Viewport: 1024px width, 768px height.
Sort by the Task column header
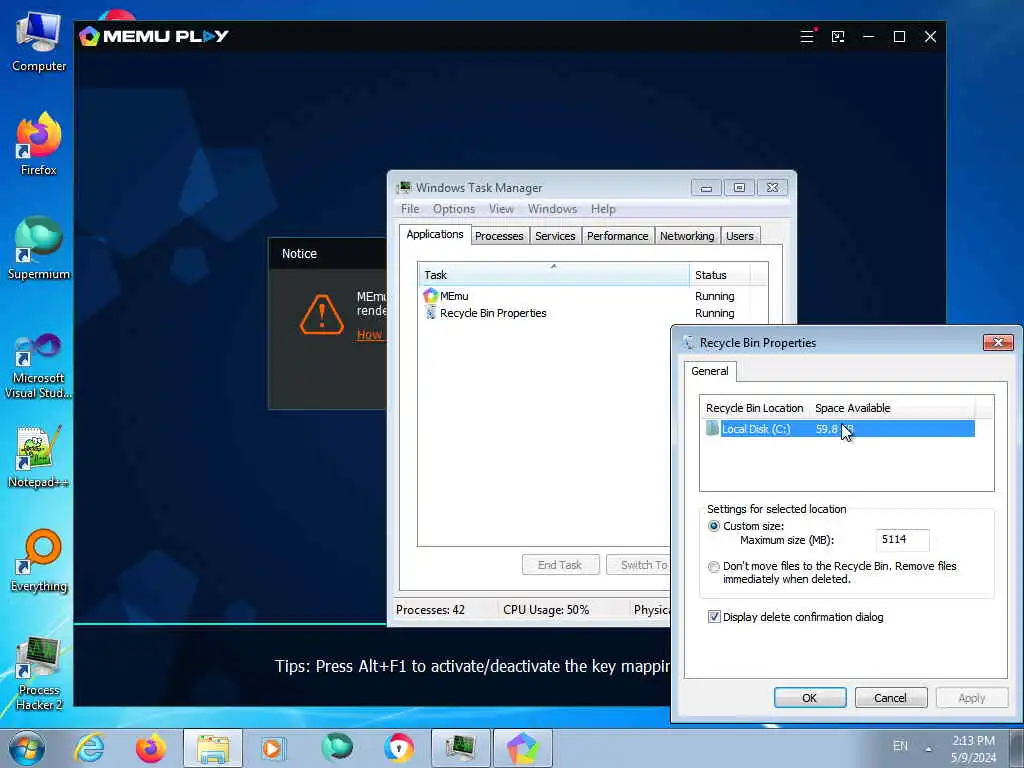(554, 274)
